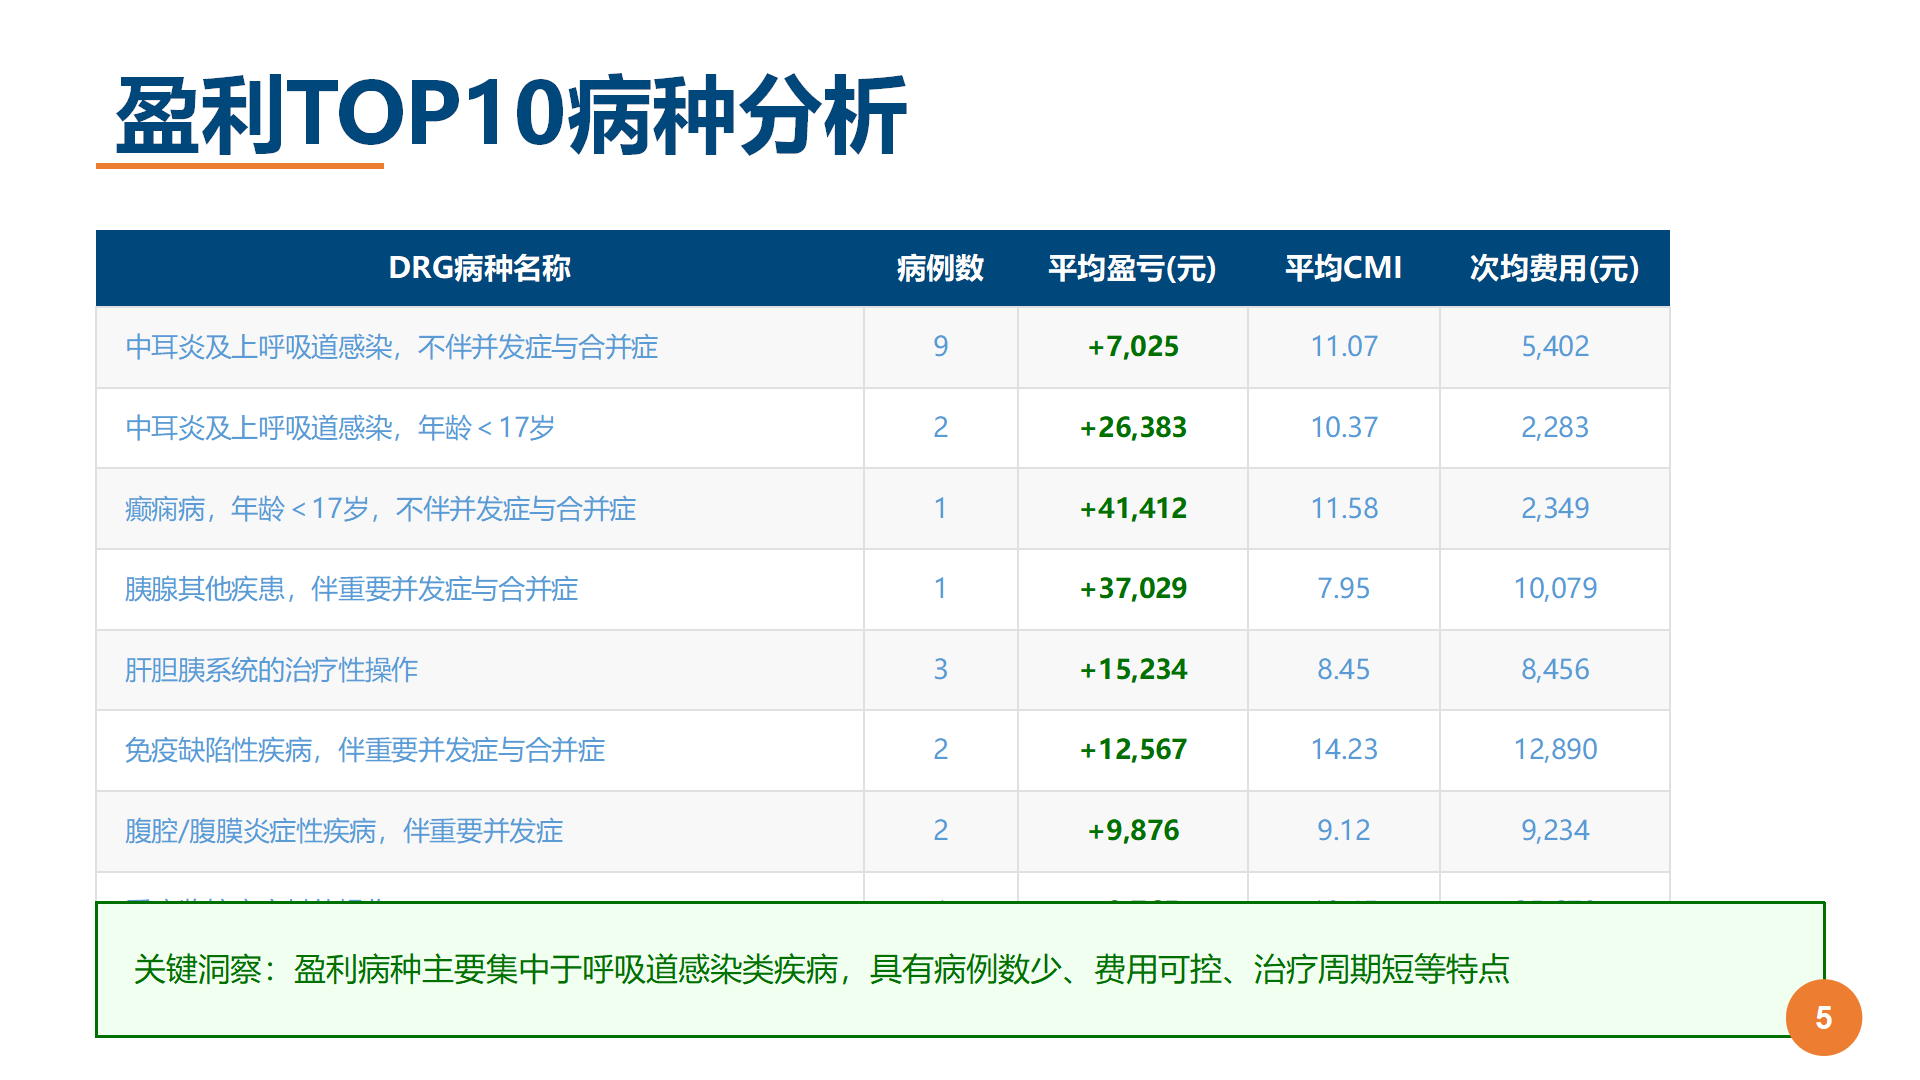The image size is (1920, 1080).
Task: Click CMI value 8.45
Action: pos(1344,670)
